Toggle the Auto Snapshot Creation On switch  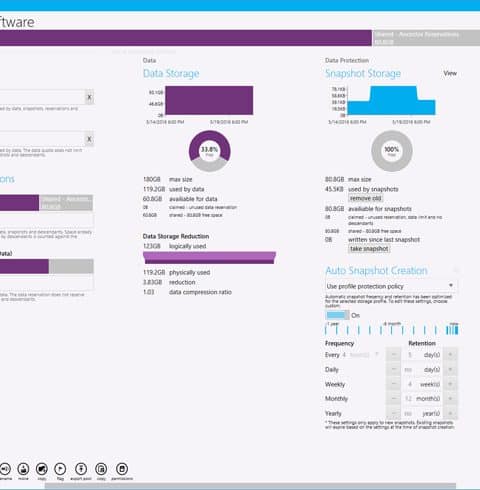[337, 315]
